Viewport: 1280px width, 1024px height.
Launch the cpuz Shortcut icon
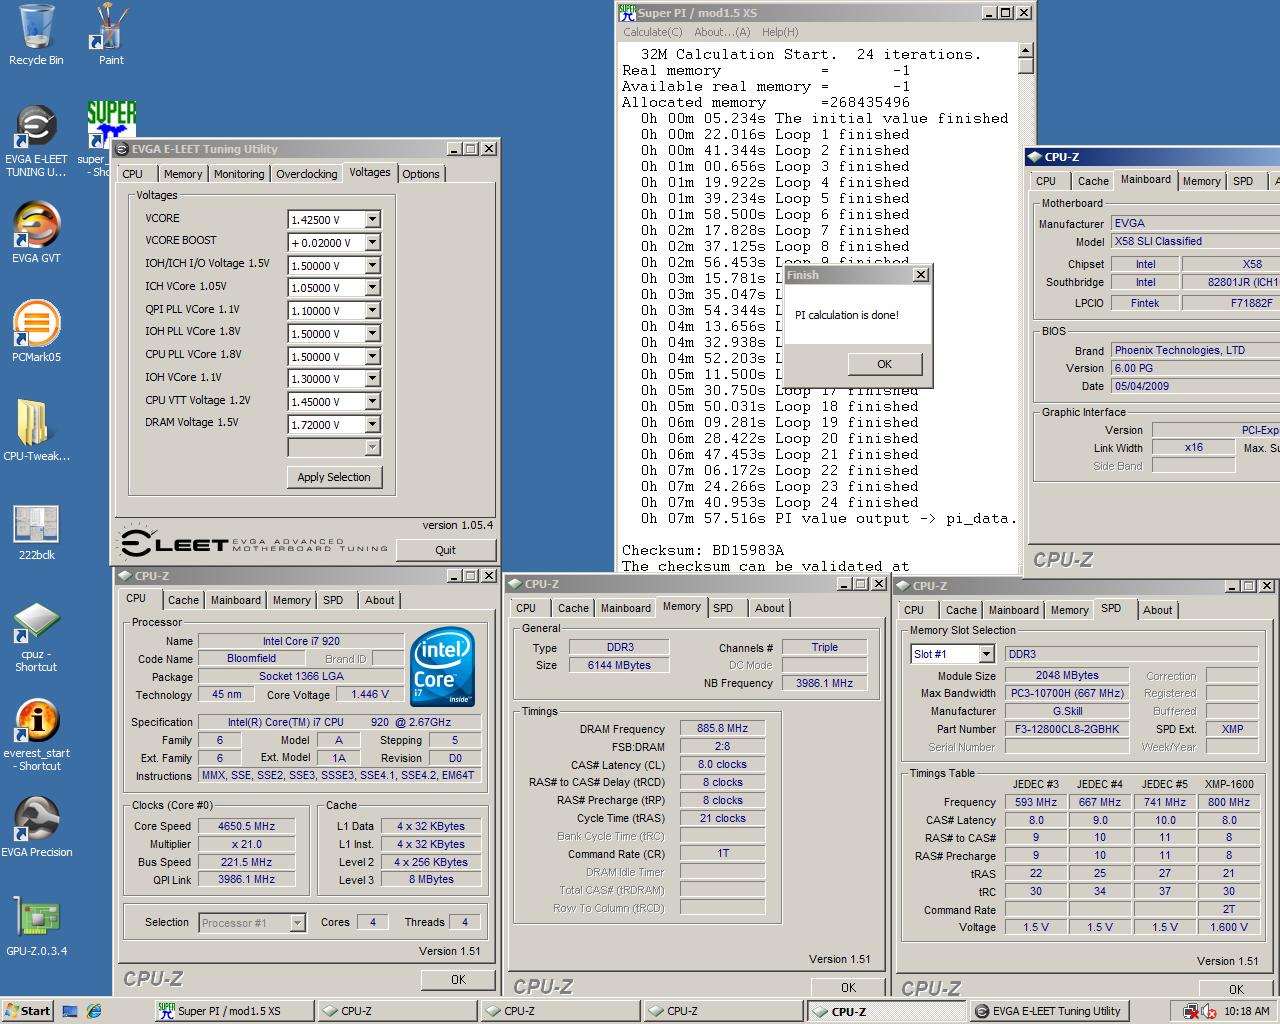tap(36, 637)
